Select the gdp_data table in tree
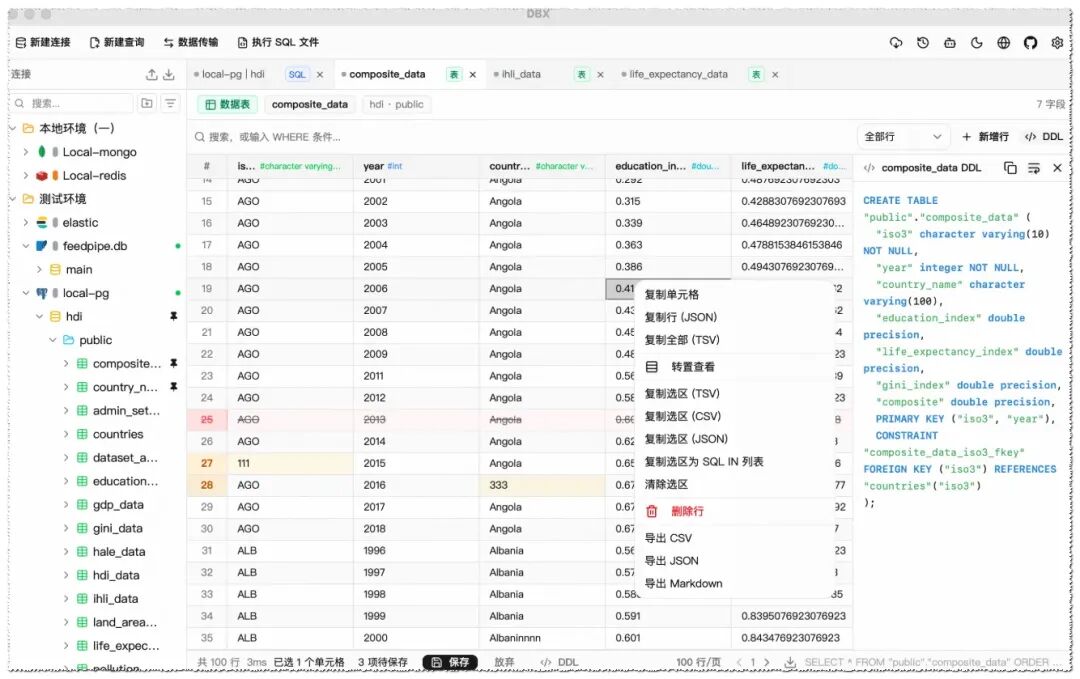 118,505
